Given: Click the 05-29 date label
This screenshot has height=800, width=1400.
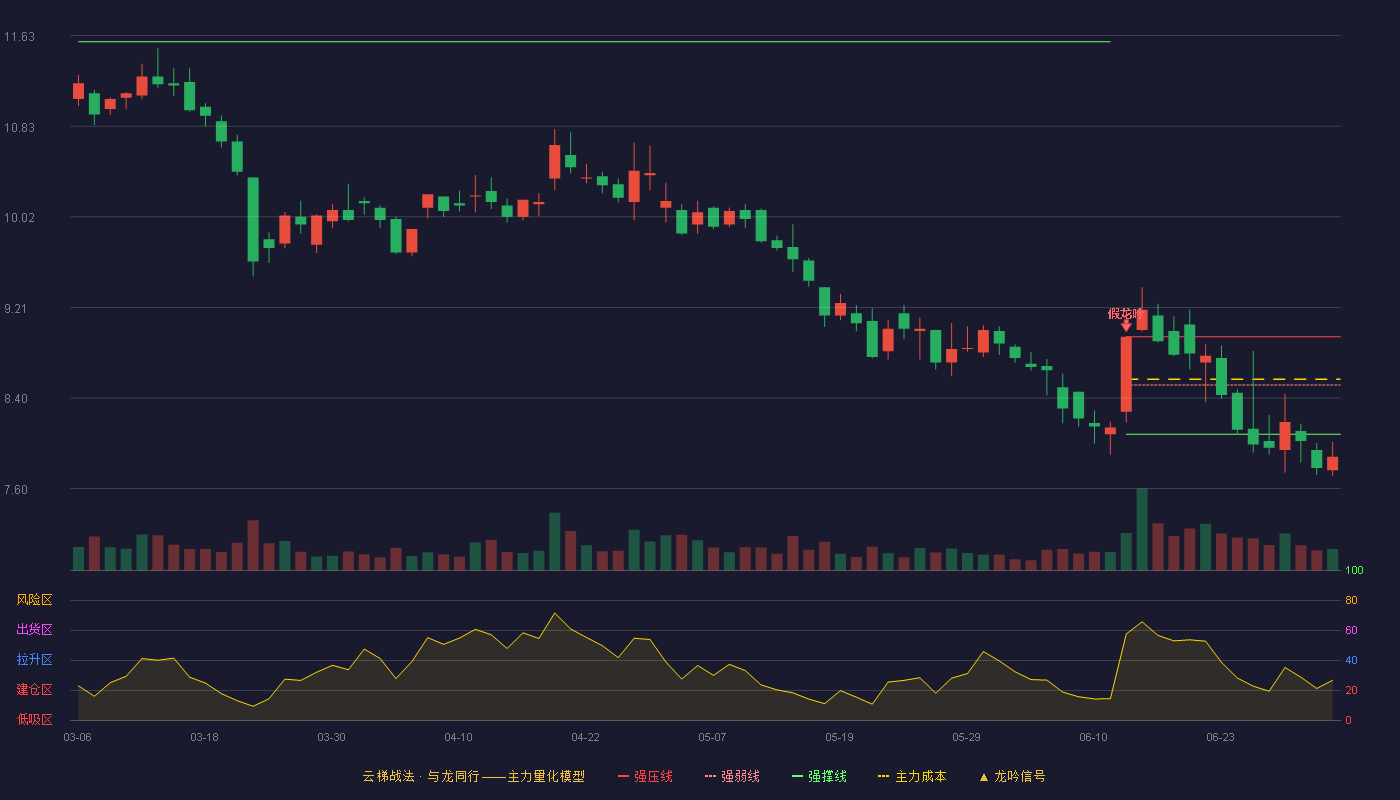Looking at the screenshot, I should coord(966,737).
